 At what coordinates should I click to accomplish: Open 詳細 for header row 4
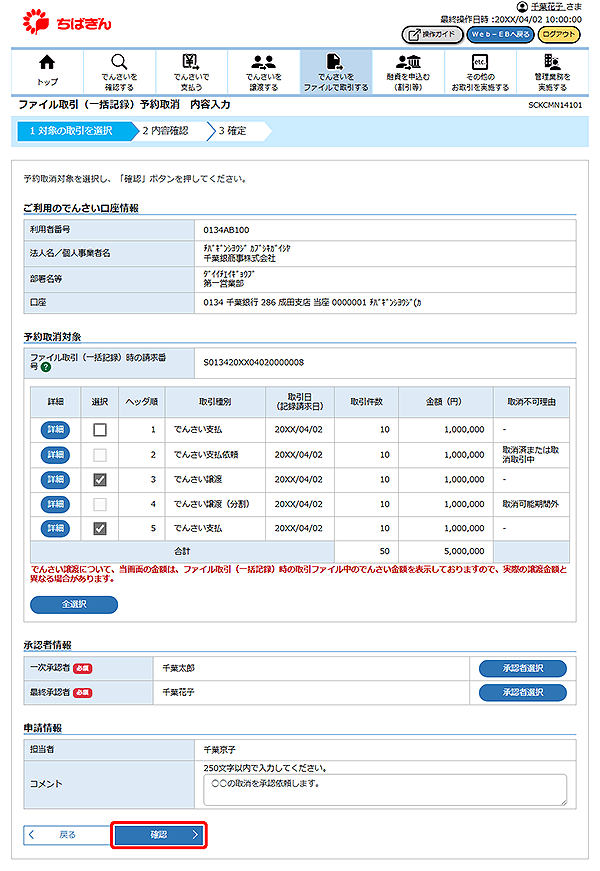pos(56,504)
